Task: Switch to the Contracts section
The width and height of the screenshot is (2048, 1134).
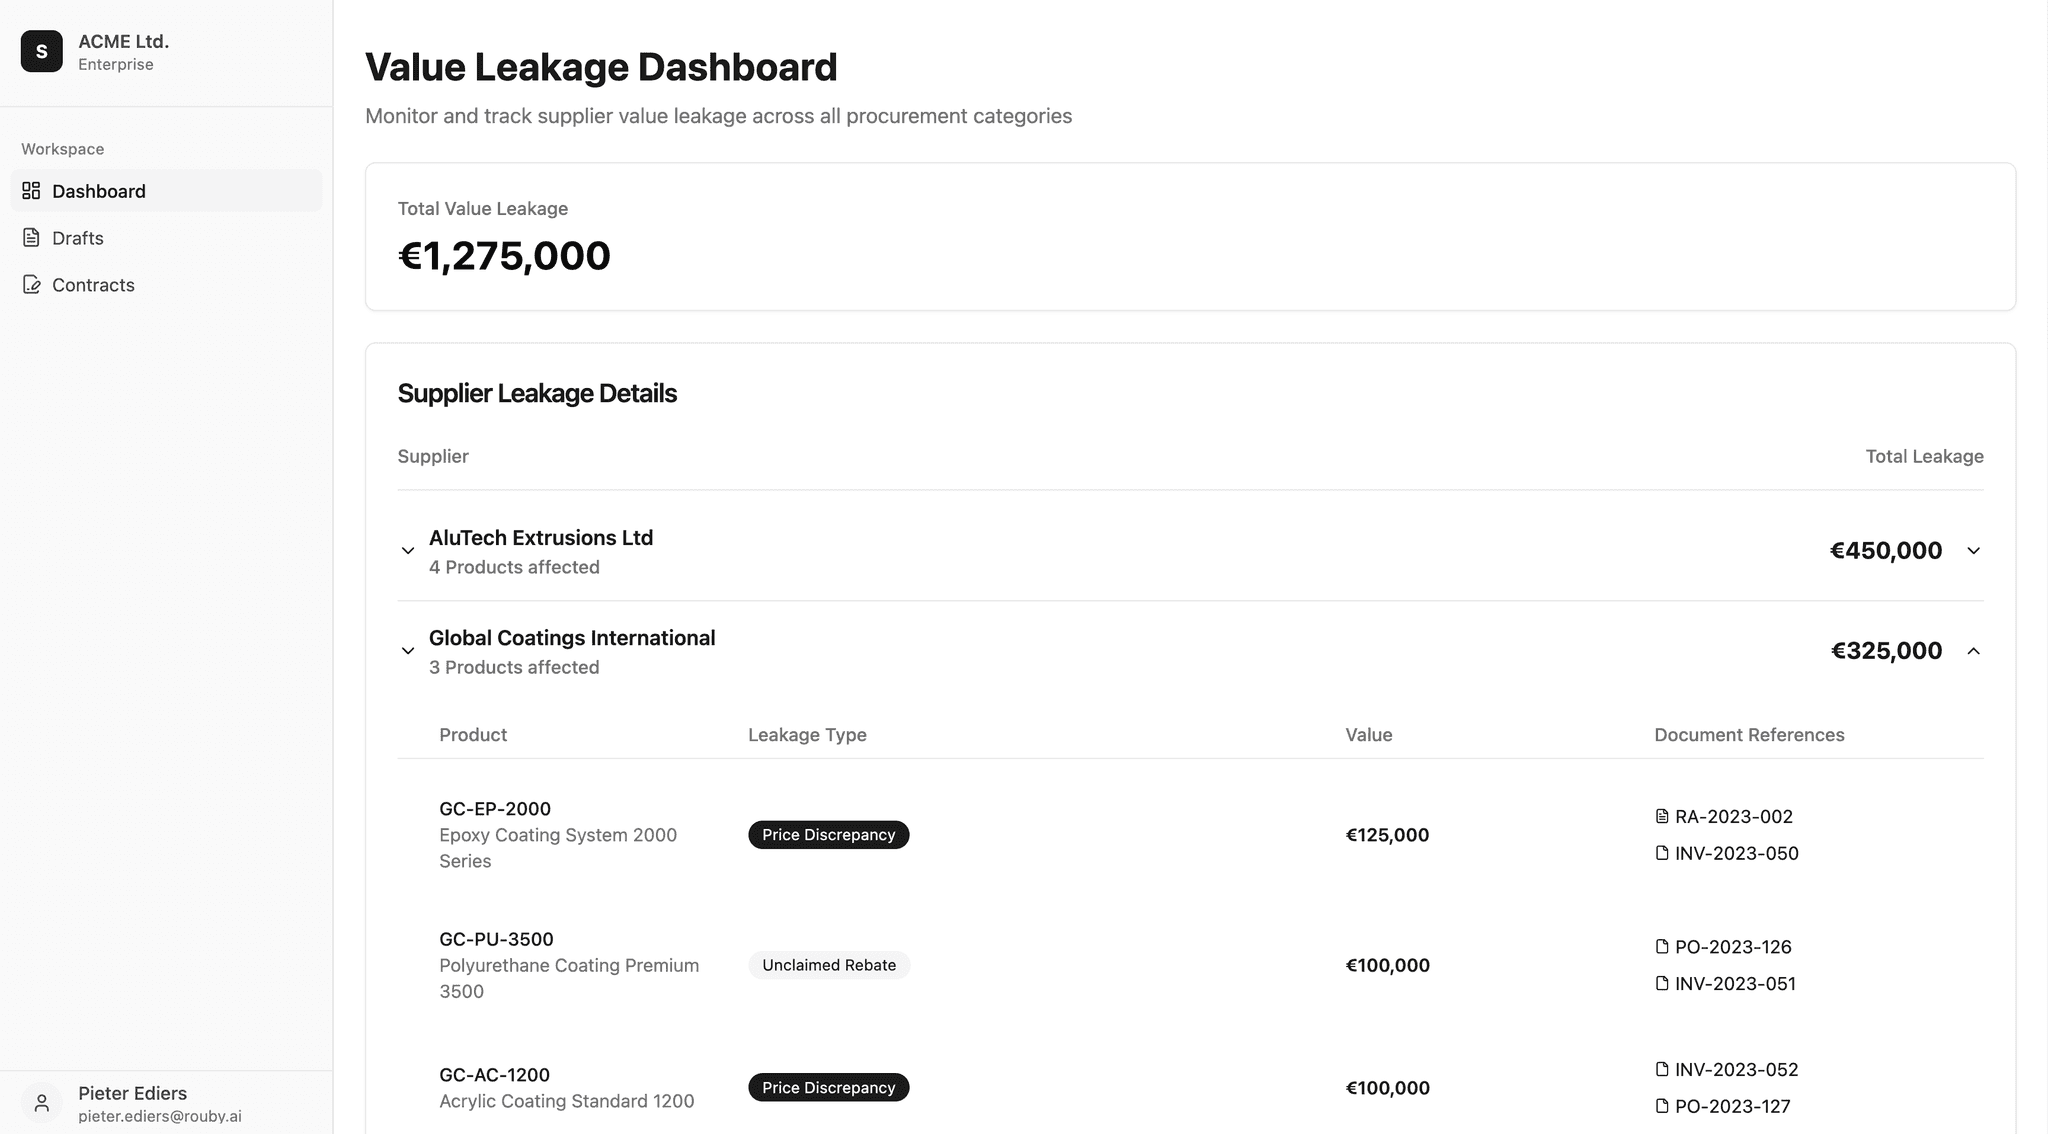Action: click(93, 284)
